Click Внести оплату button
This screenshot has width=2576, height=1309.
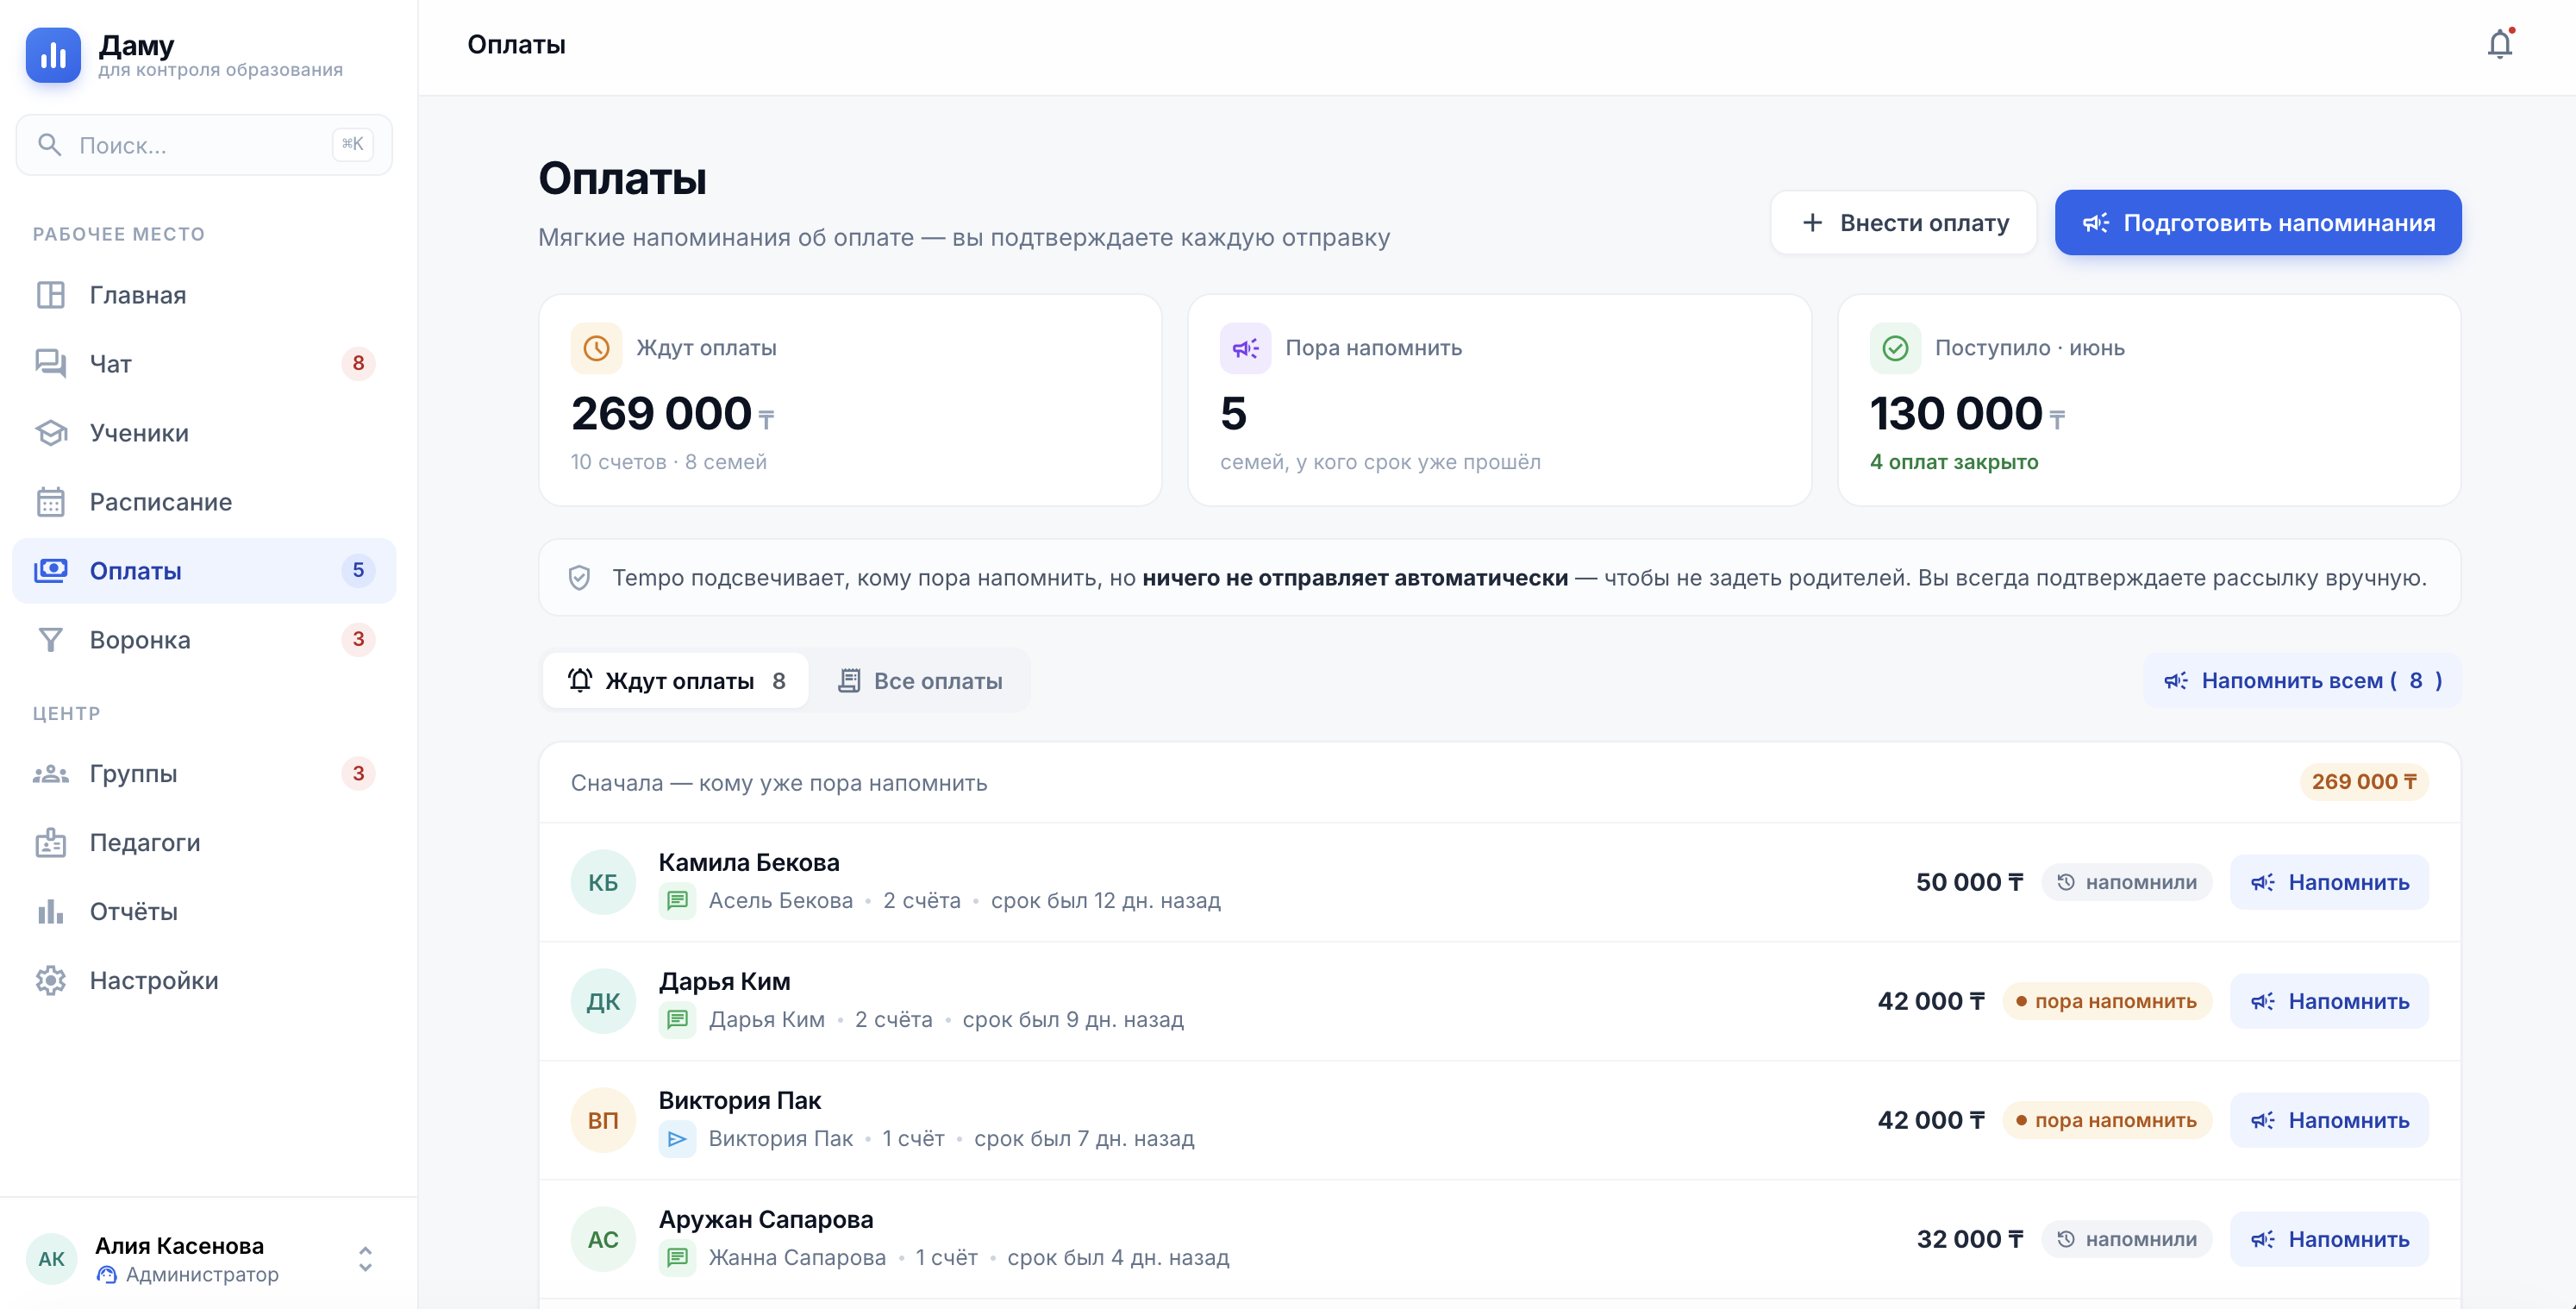point(1904,223)
